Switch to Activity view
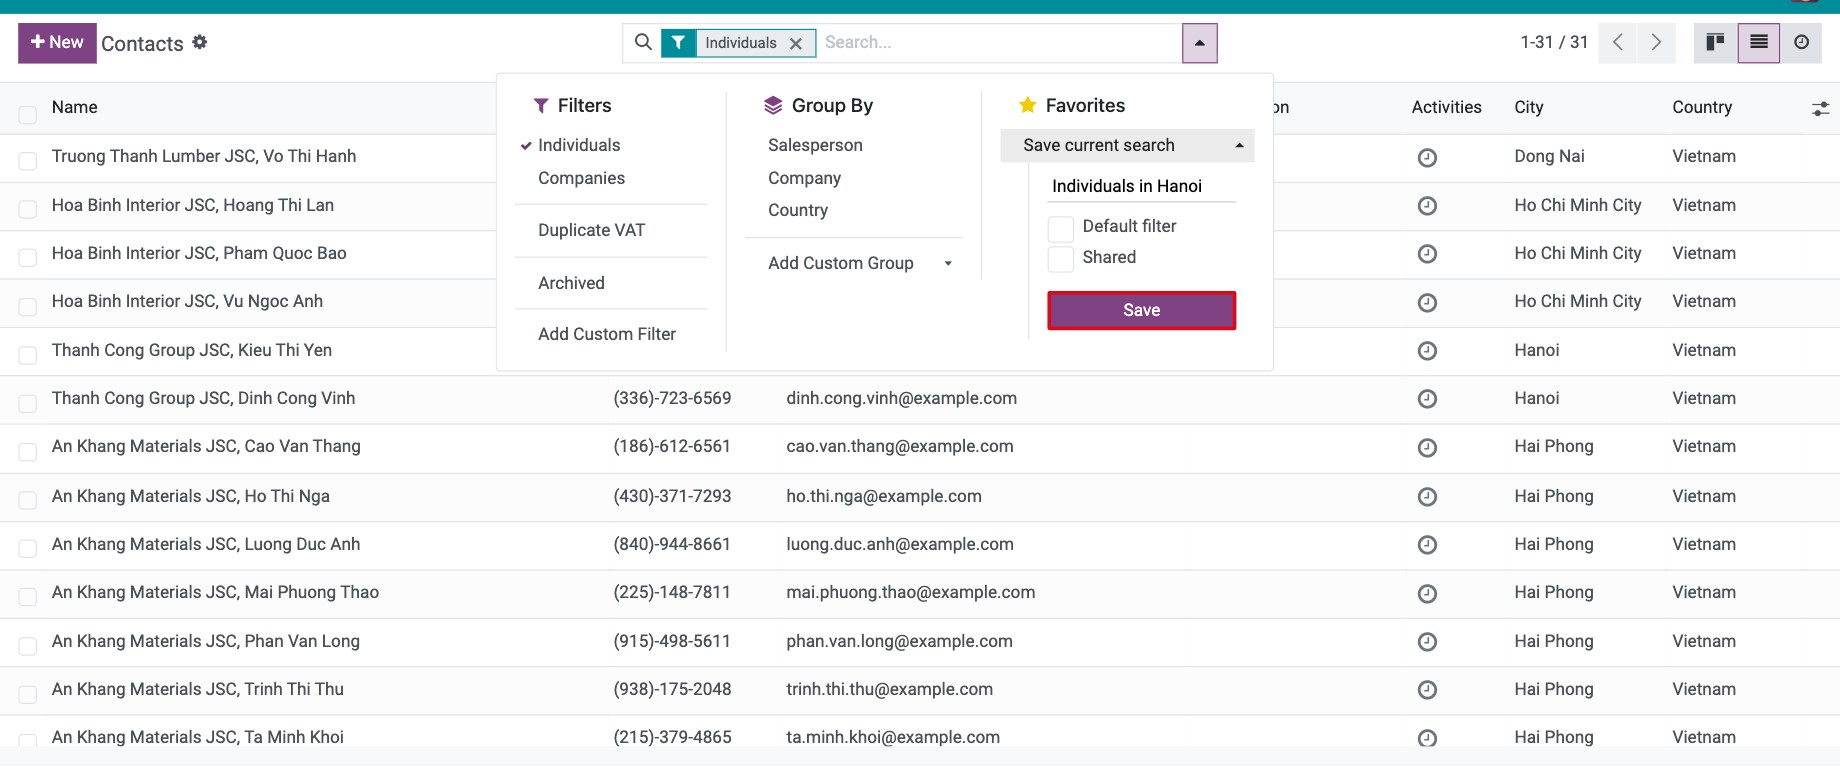Screen dimensions: 1840x766 [1801, 42]
